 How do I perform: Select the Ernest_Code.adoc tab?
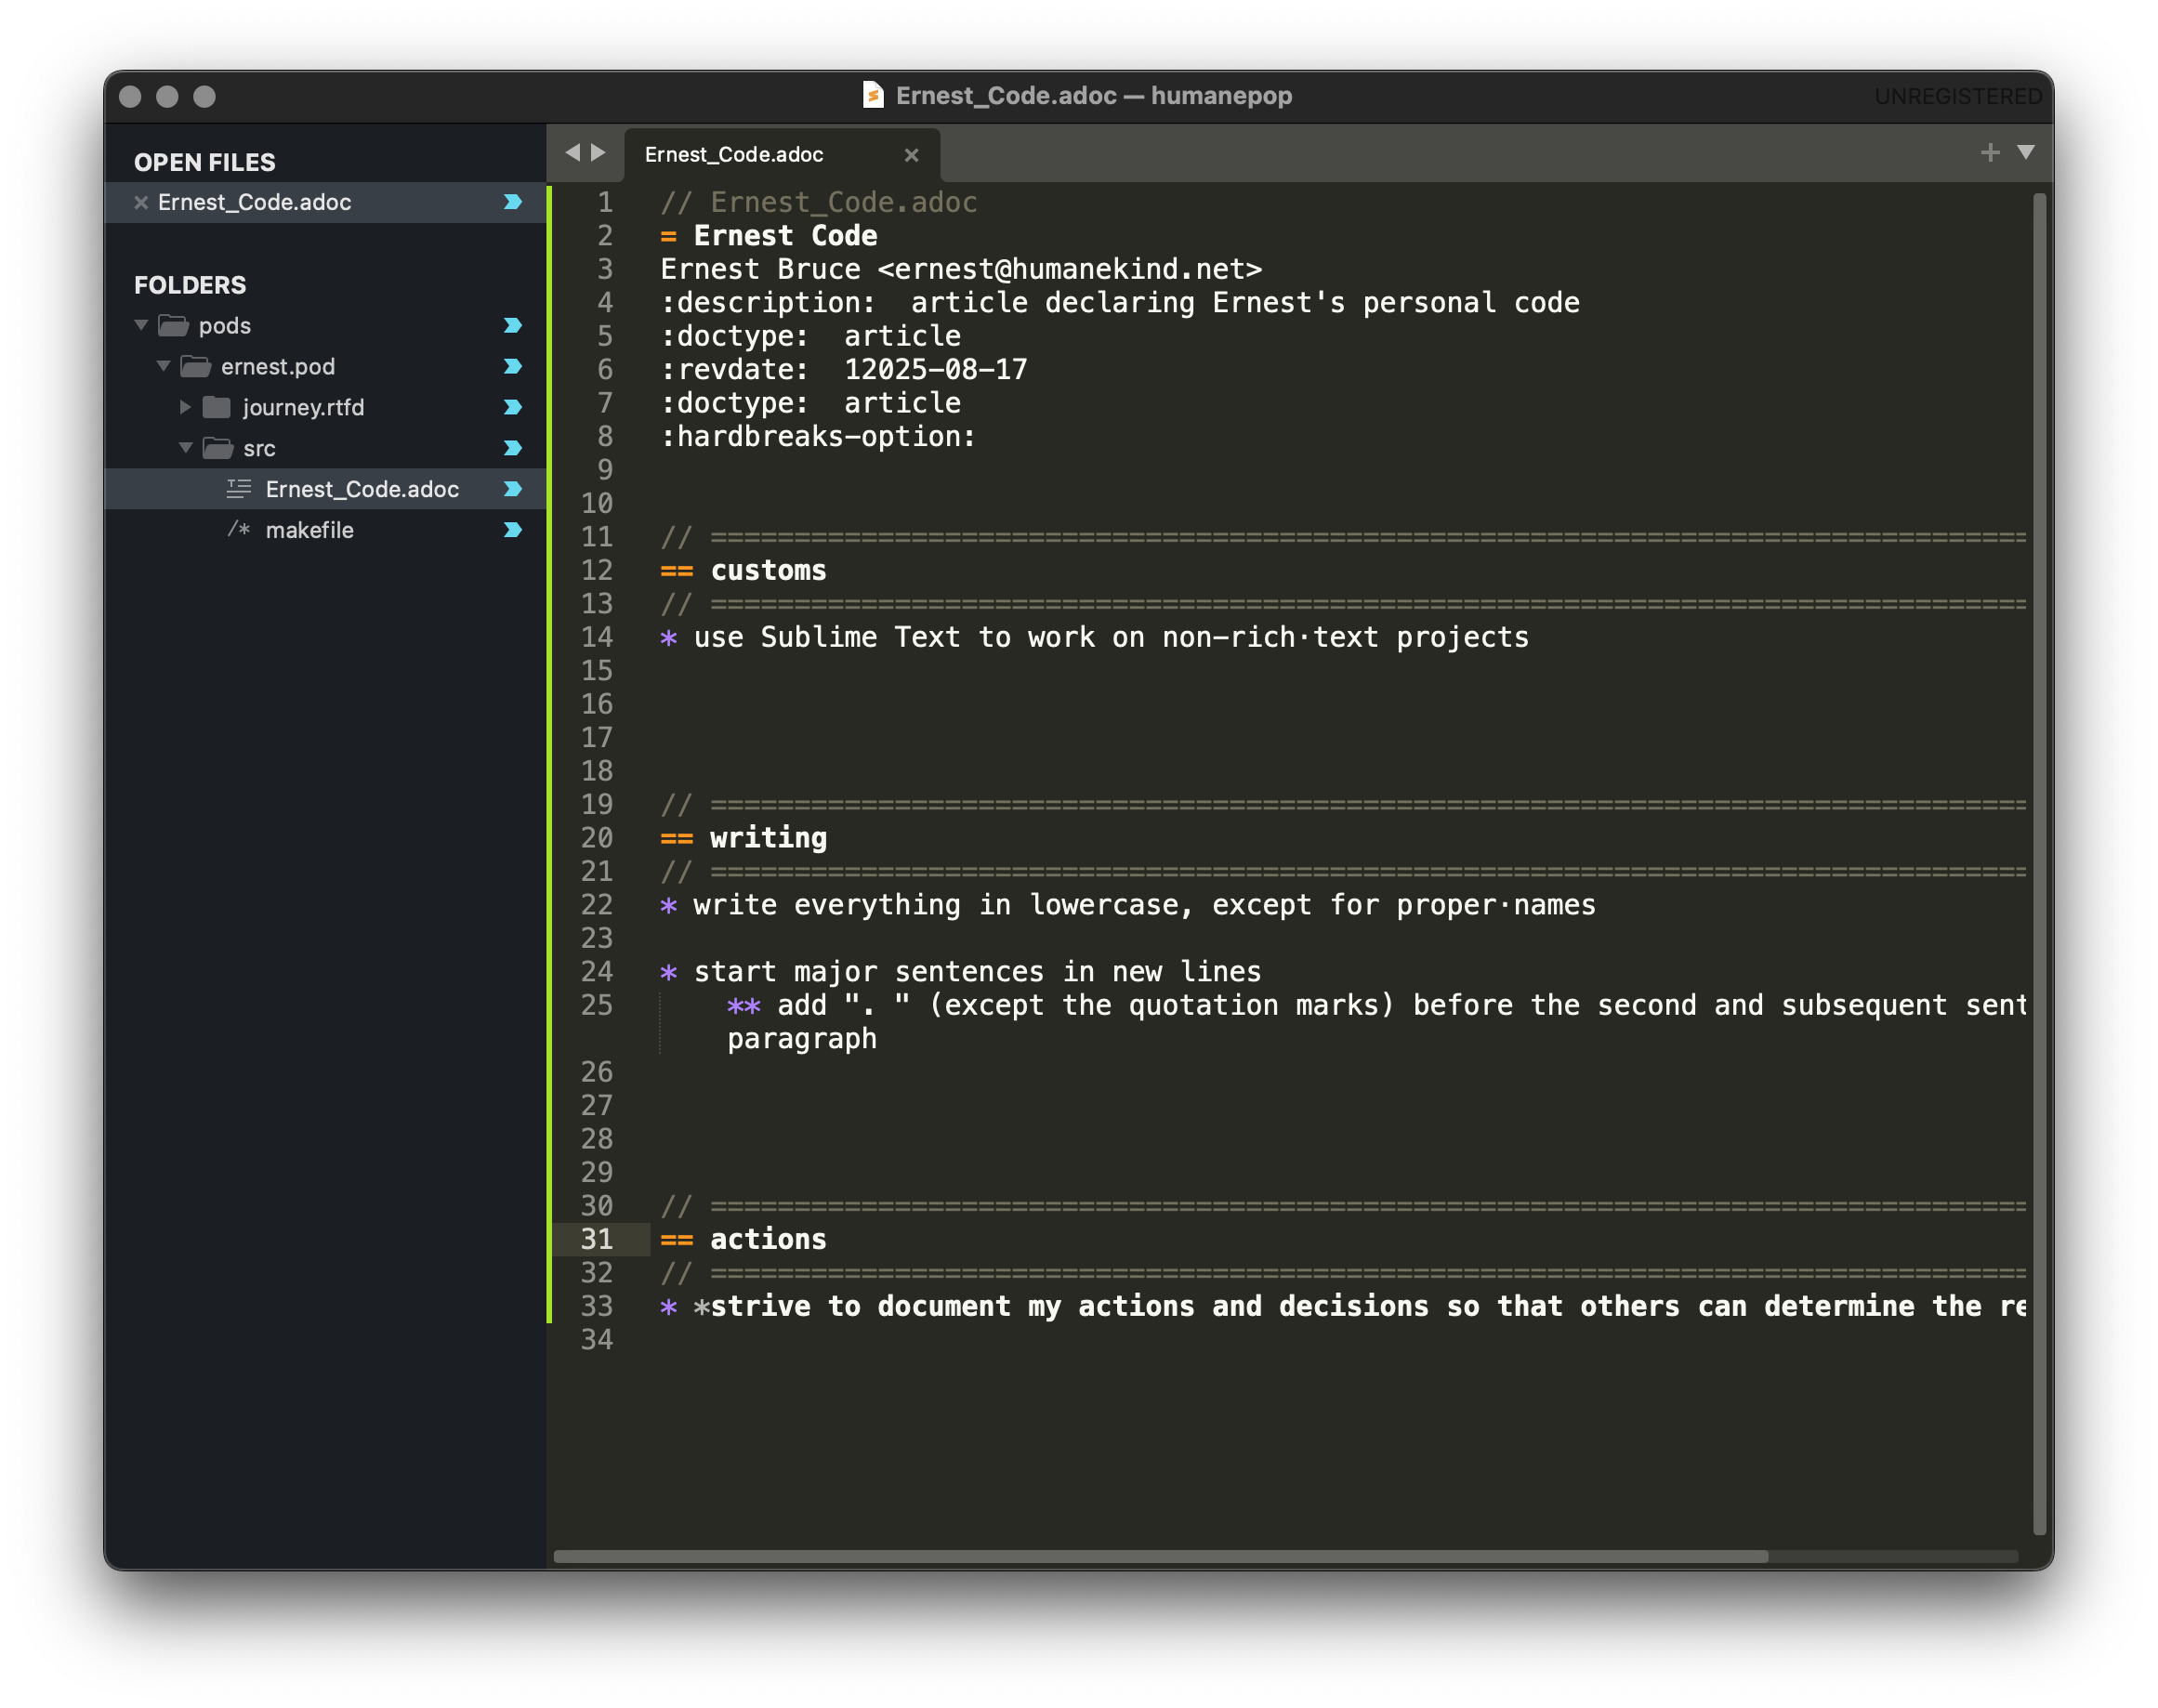pyautogui.click(x=735, y=155)
